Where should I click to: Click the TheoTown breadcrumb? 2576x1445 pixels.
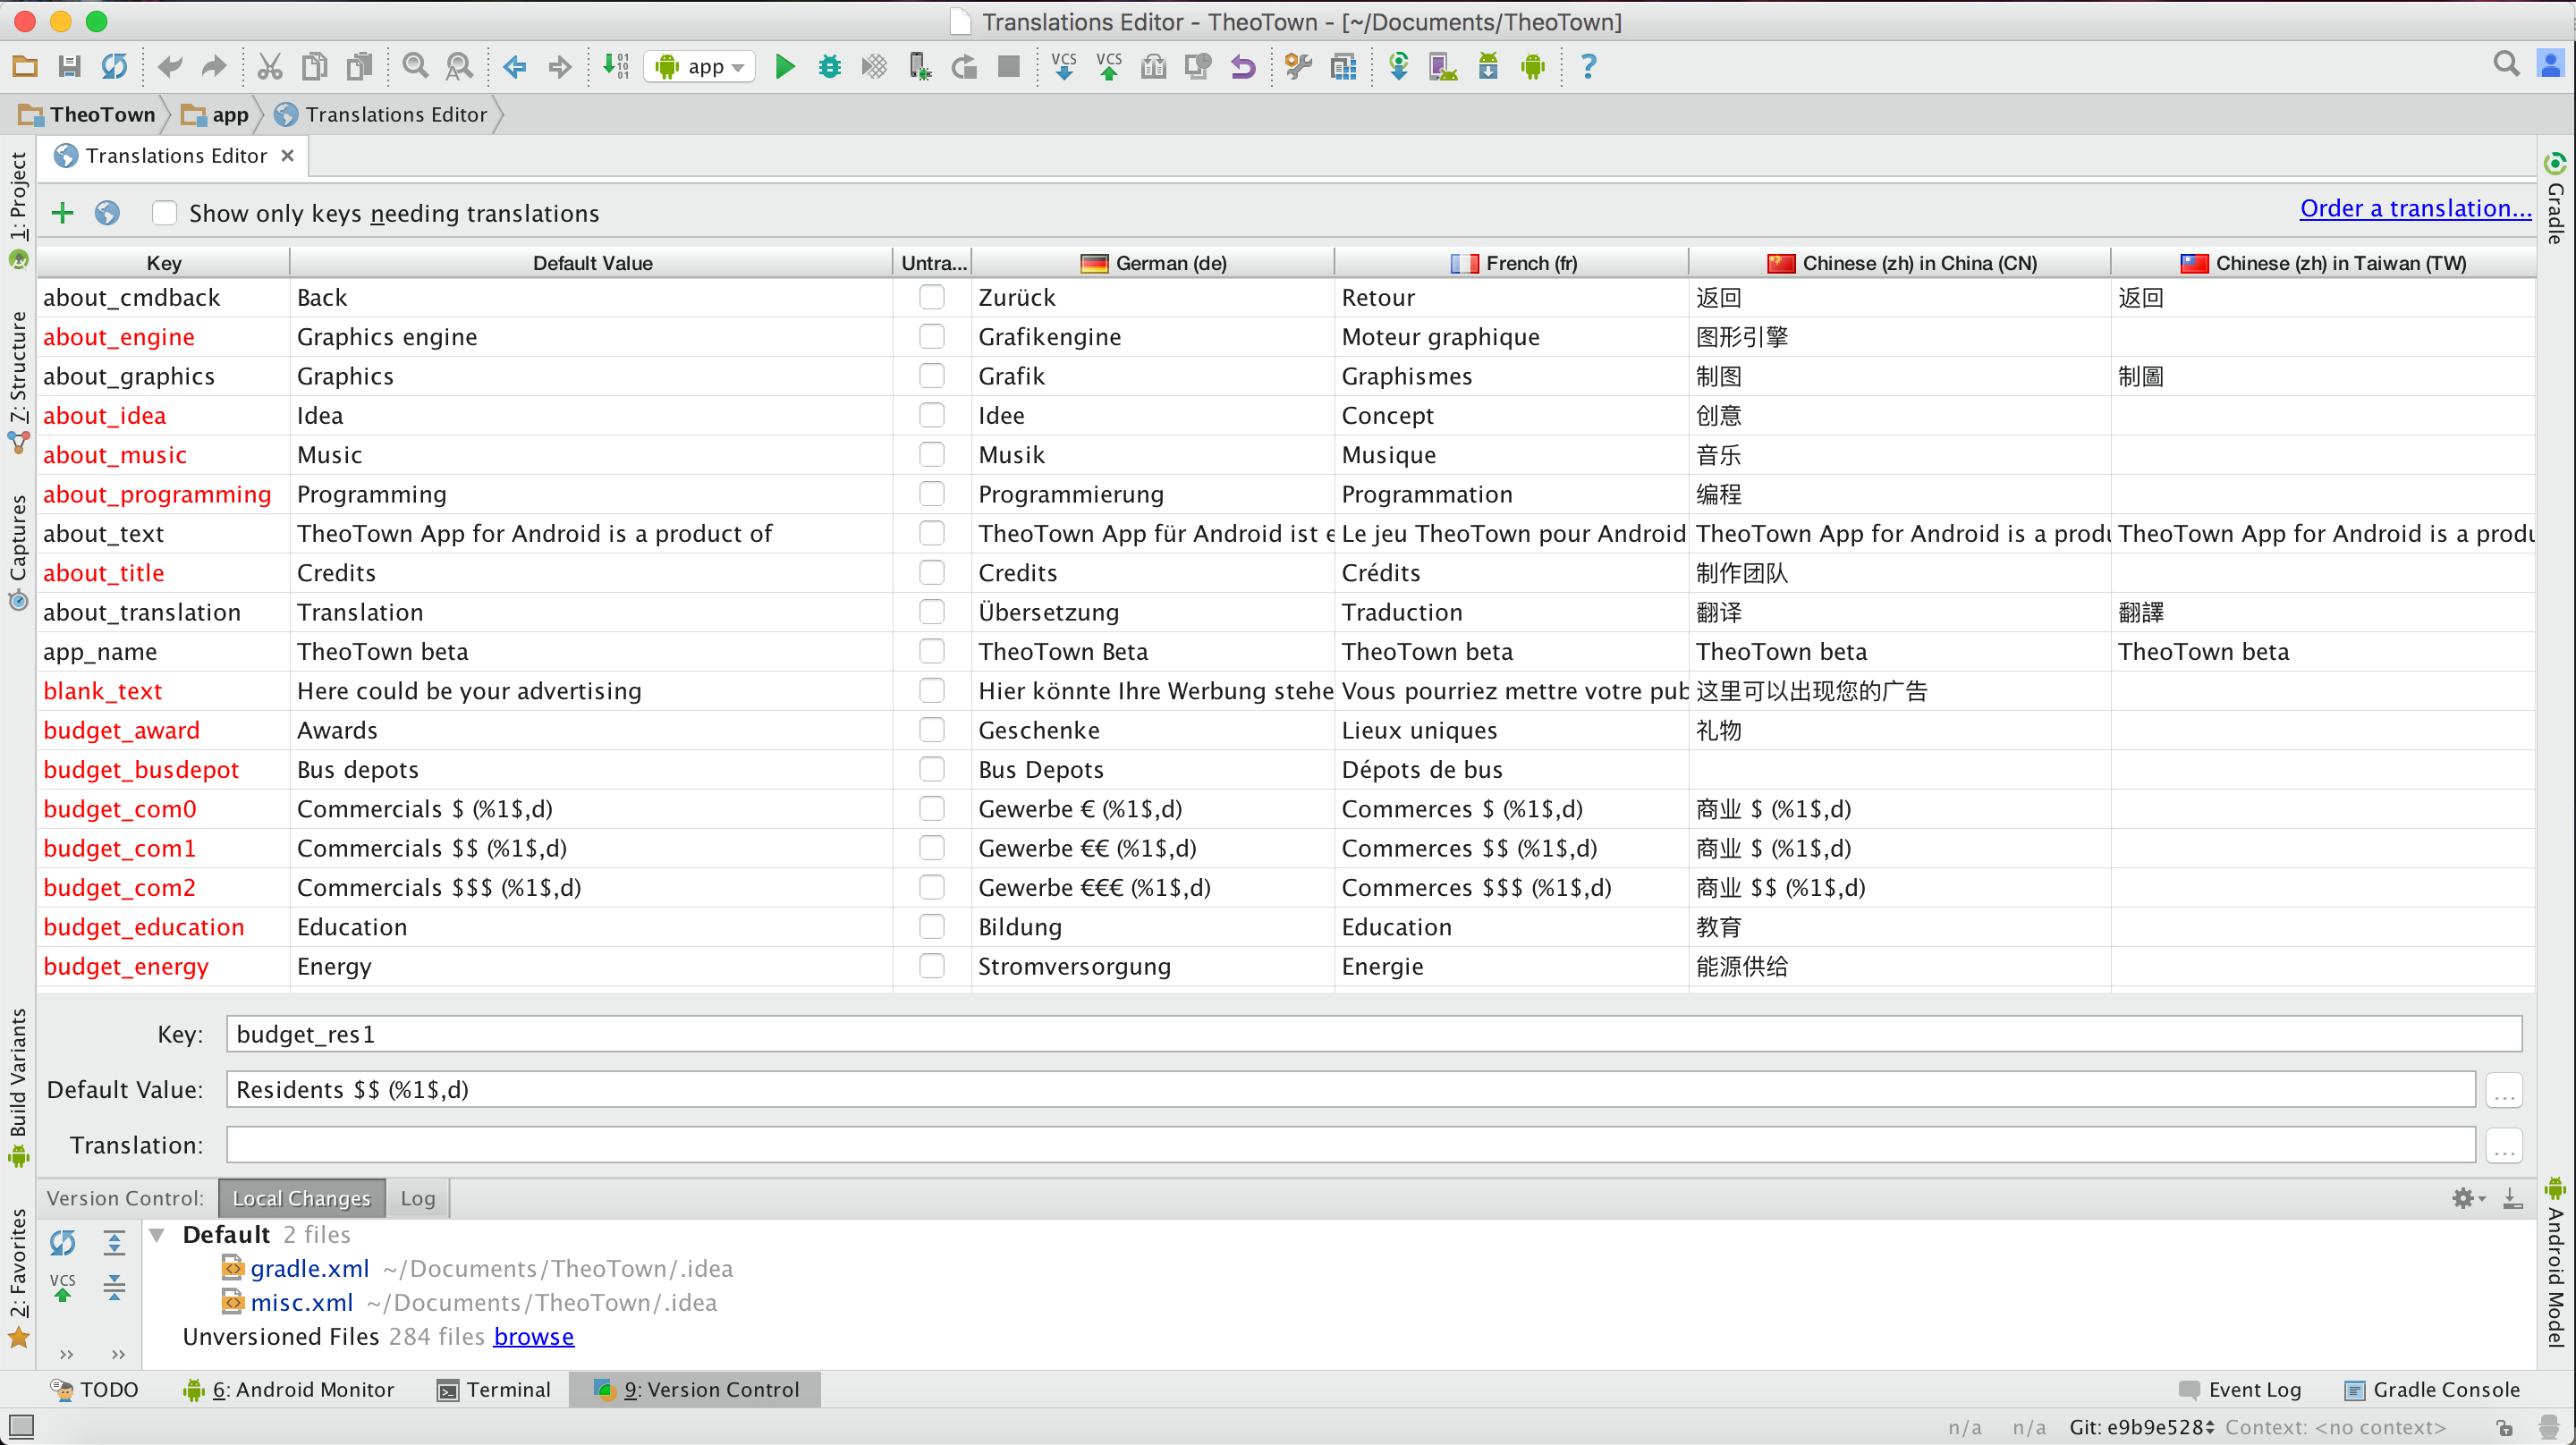88,115
